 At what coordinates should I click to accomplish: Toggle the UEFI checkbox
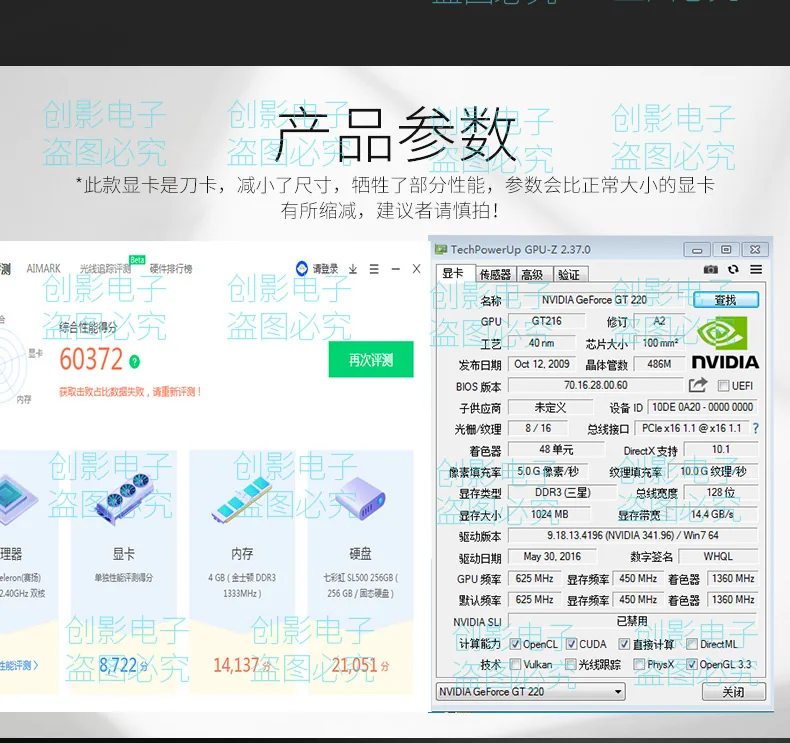tap(723, 386)
